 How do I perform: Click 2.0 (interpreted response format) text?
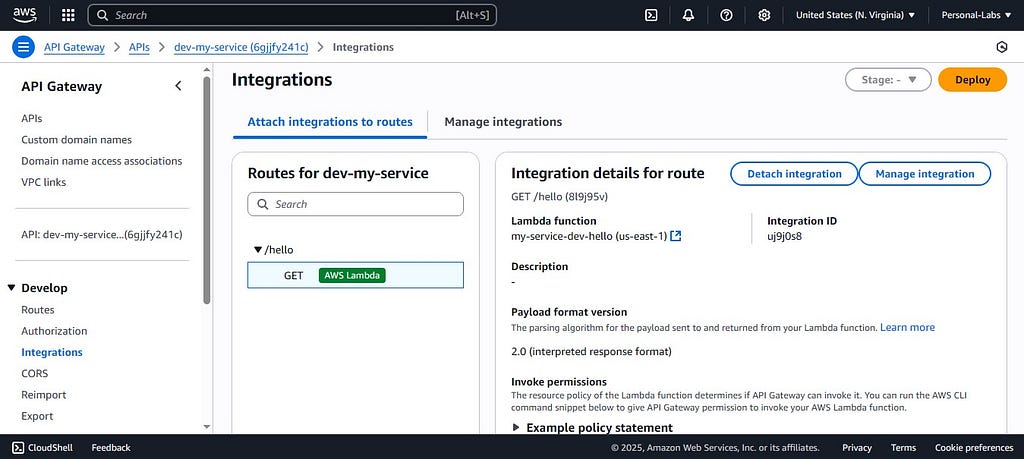[591, 351]
